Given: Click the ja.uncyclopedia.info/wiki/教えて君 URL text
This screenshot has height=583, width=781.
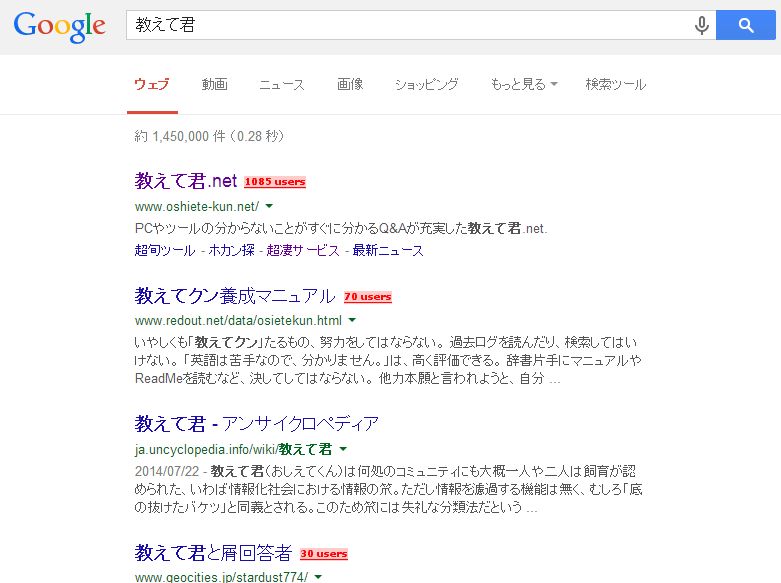Looking at the screenshot, I should click(x=233, y=449).
